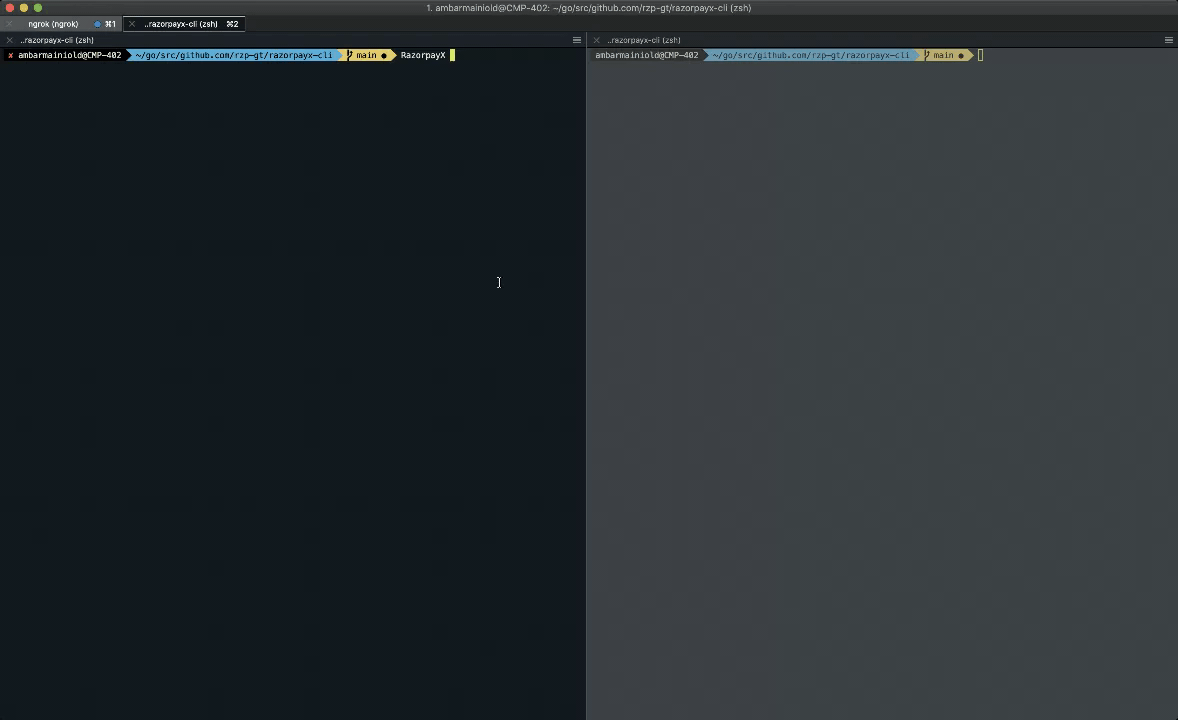Click the blue directory path in left pane
The width and height of the screenshot is (1178, 720).
pyautogui.click(x=234, y=55)
